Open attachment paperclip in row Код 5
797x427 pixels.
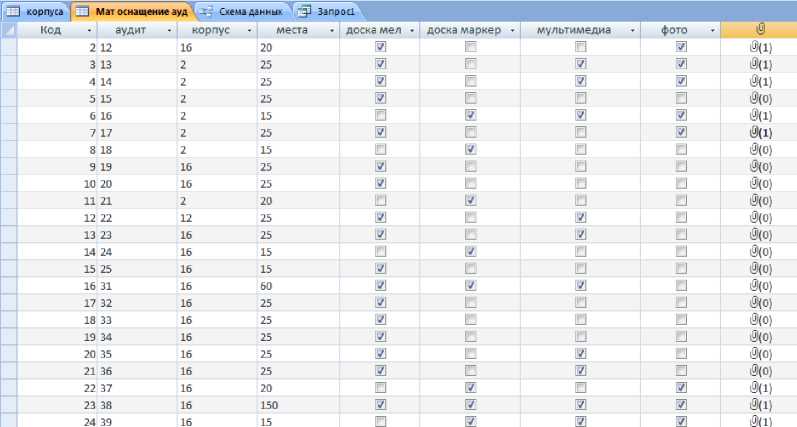pyautogui.click(x=761, y=99)
